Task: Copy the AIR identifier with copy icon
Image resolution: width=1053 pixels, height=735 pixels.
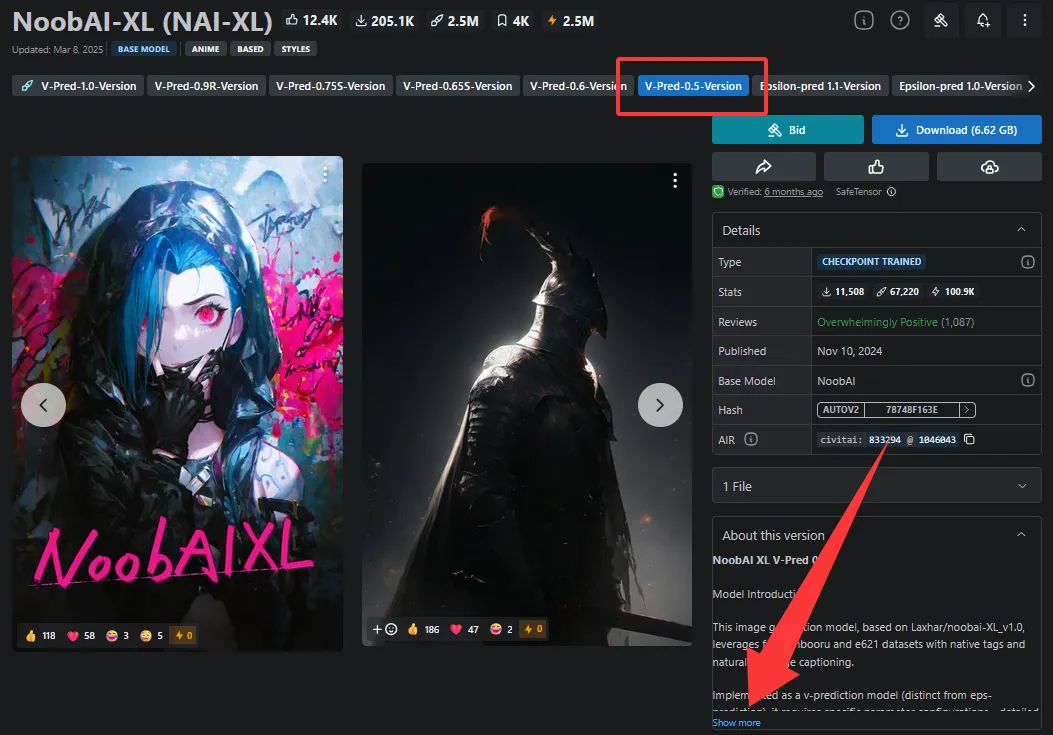Action: coord(969,440)
